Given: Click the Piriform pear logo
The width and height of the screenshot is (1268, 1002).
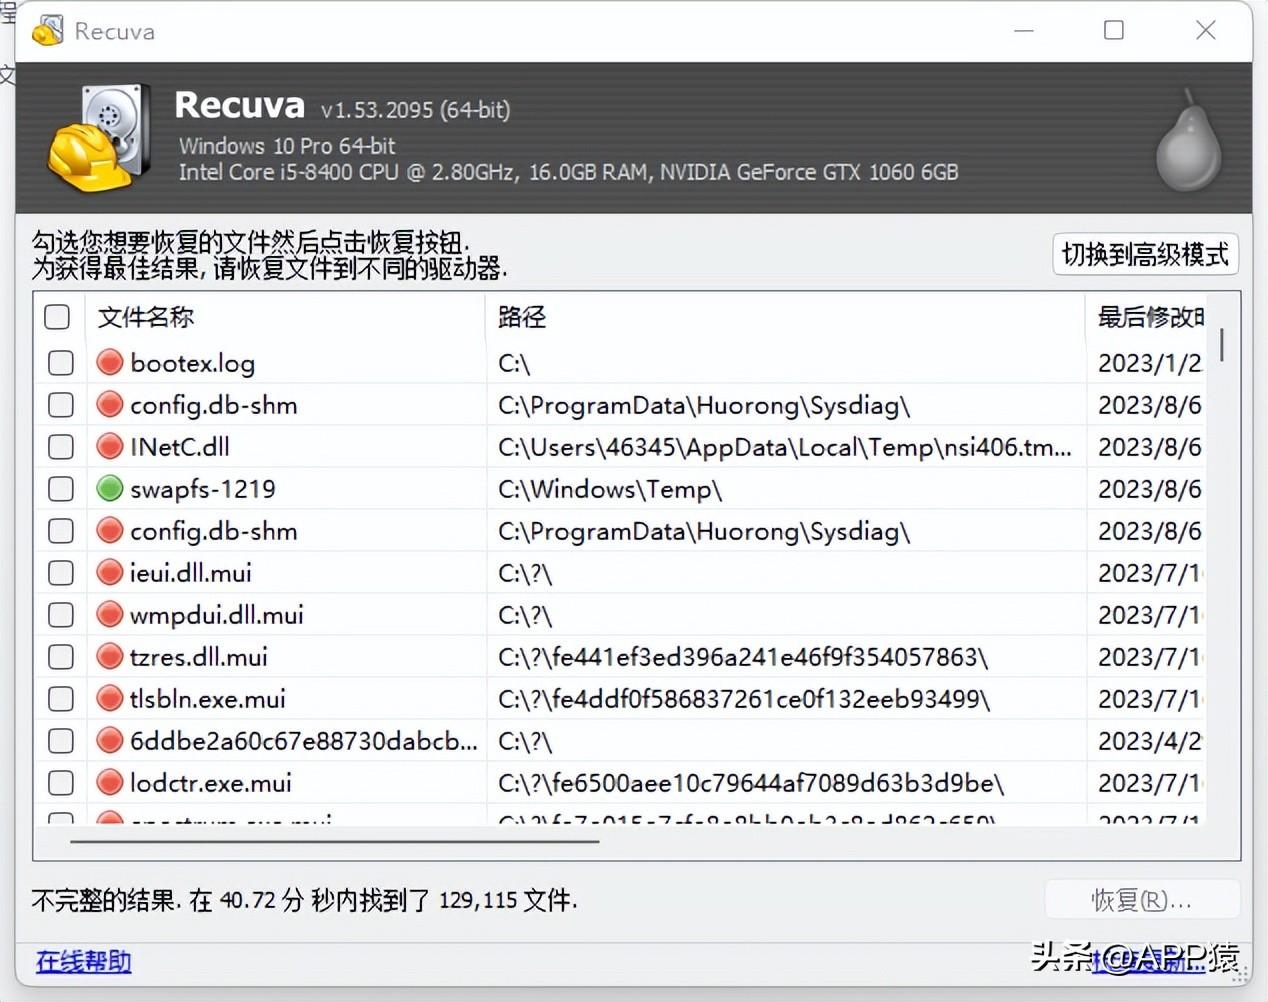Looking at the screenshot, I should click(x=1188, y=139).
